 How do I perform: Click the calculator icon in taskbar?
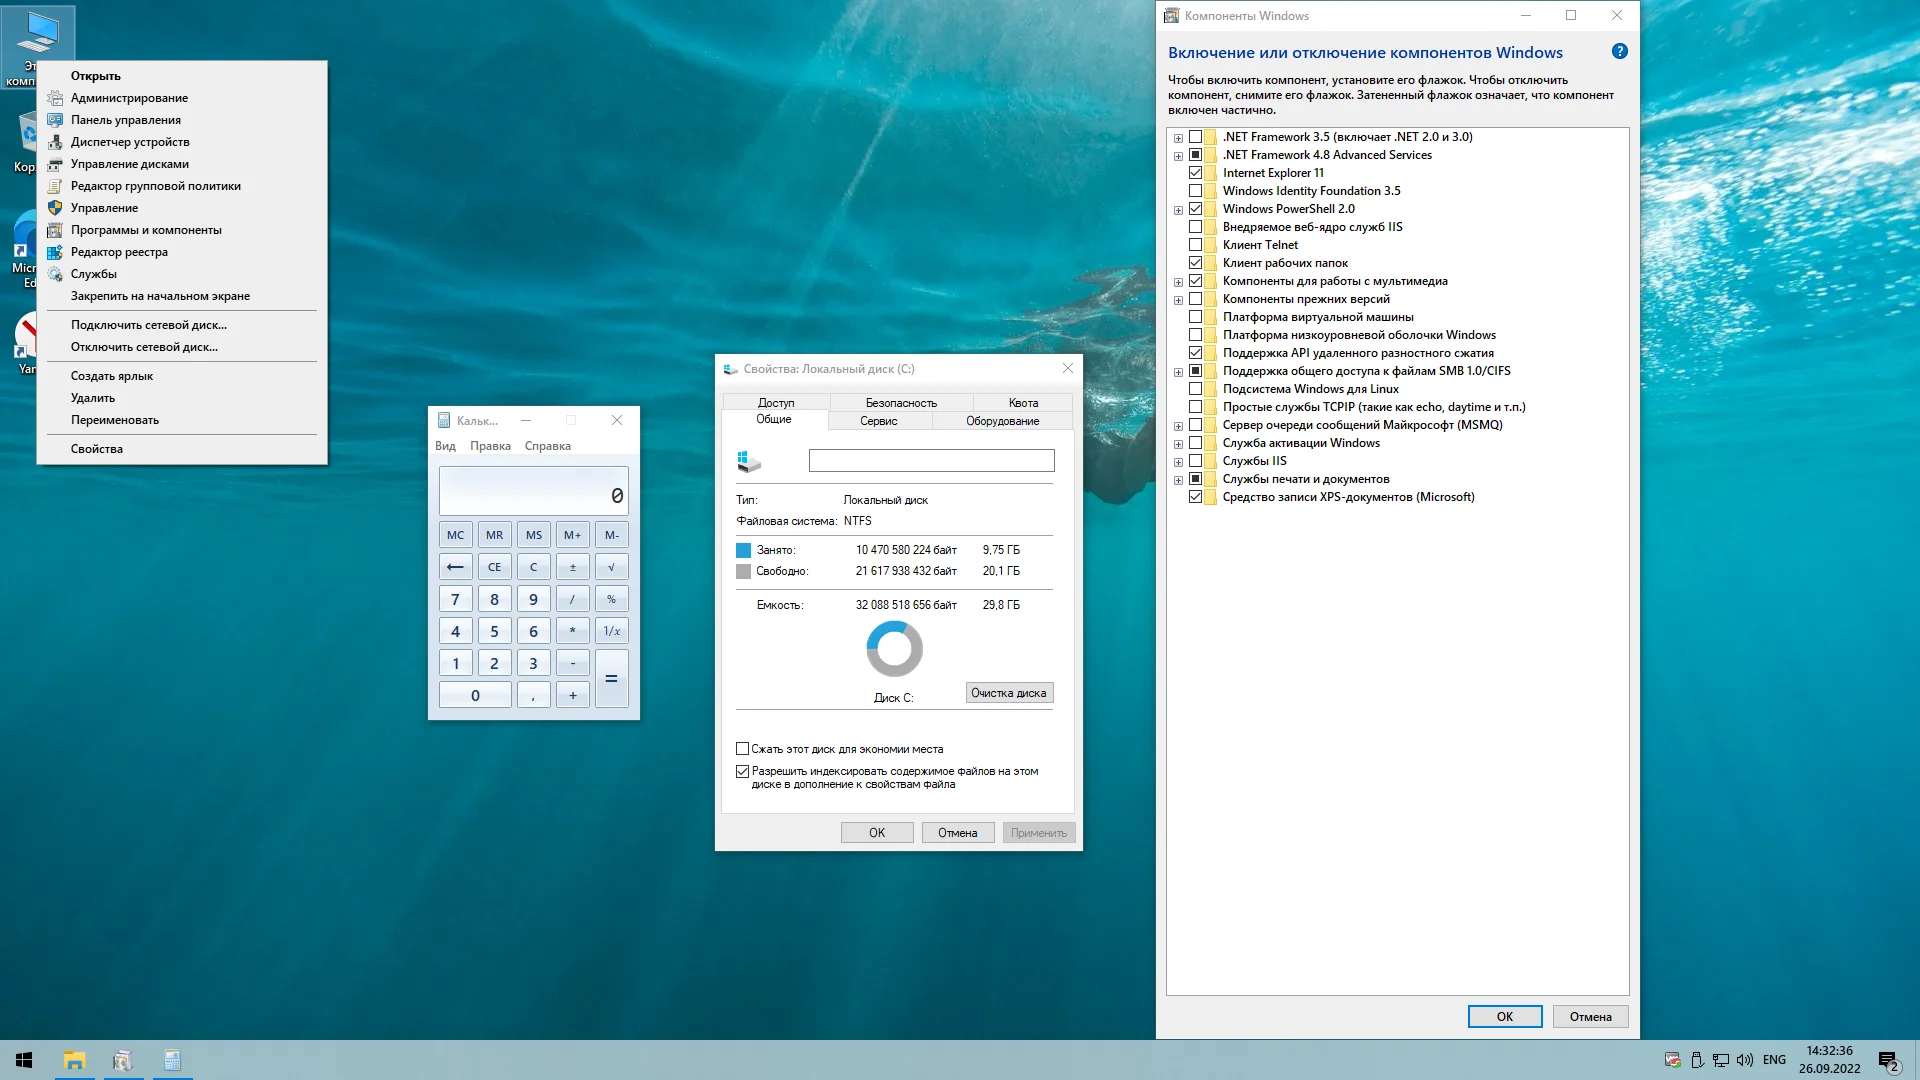point(172,1060)
